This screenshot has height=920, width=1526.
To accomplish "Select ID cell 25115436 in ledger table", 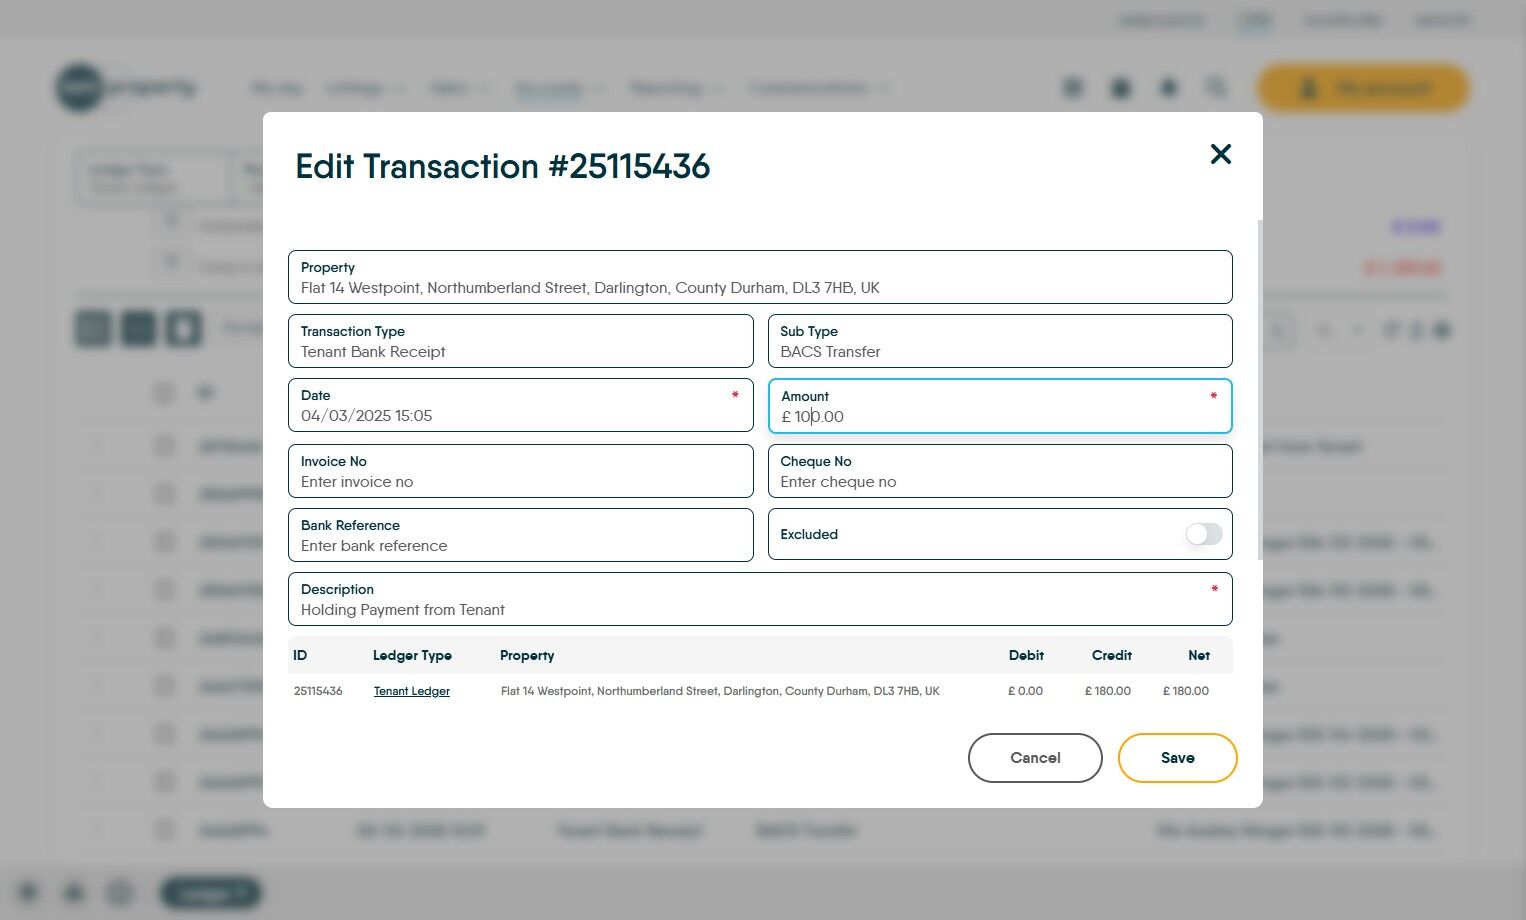I will pyautogui.click(x=318, y=691).
